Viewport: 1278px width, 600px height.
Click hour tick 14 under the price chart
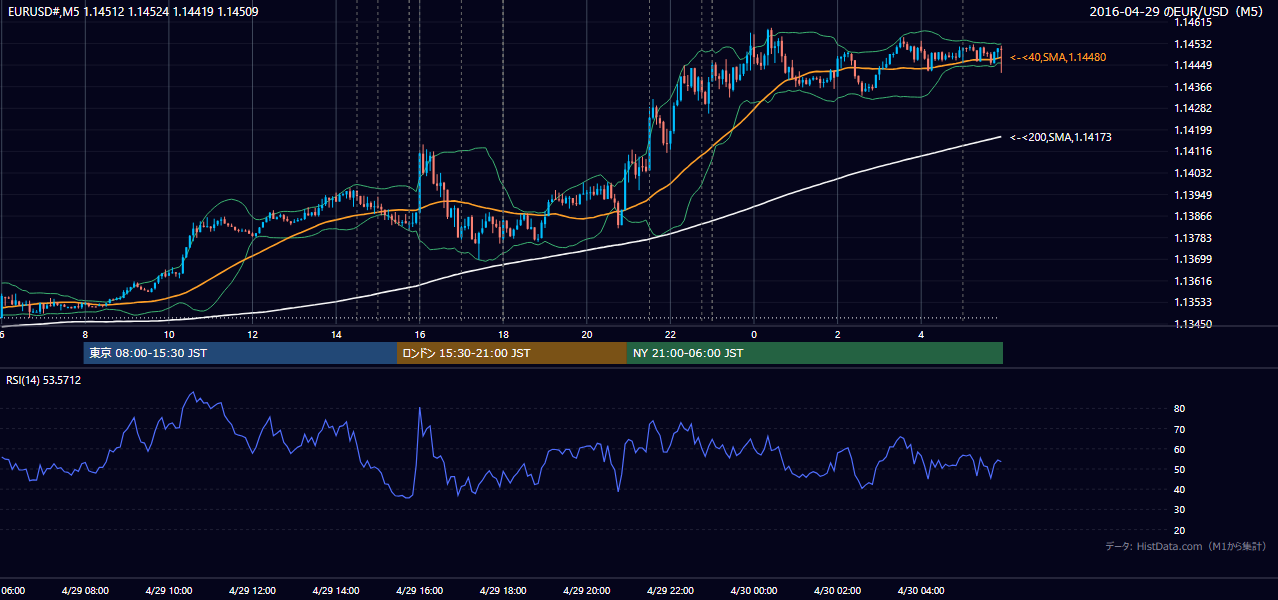pos(336,334)
